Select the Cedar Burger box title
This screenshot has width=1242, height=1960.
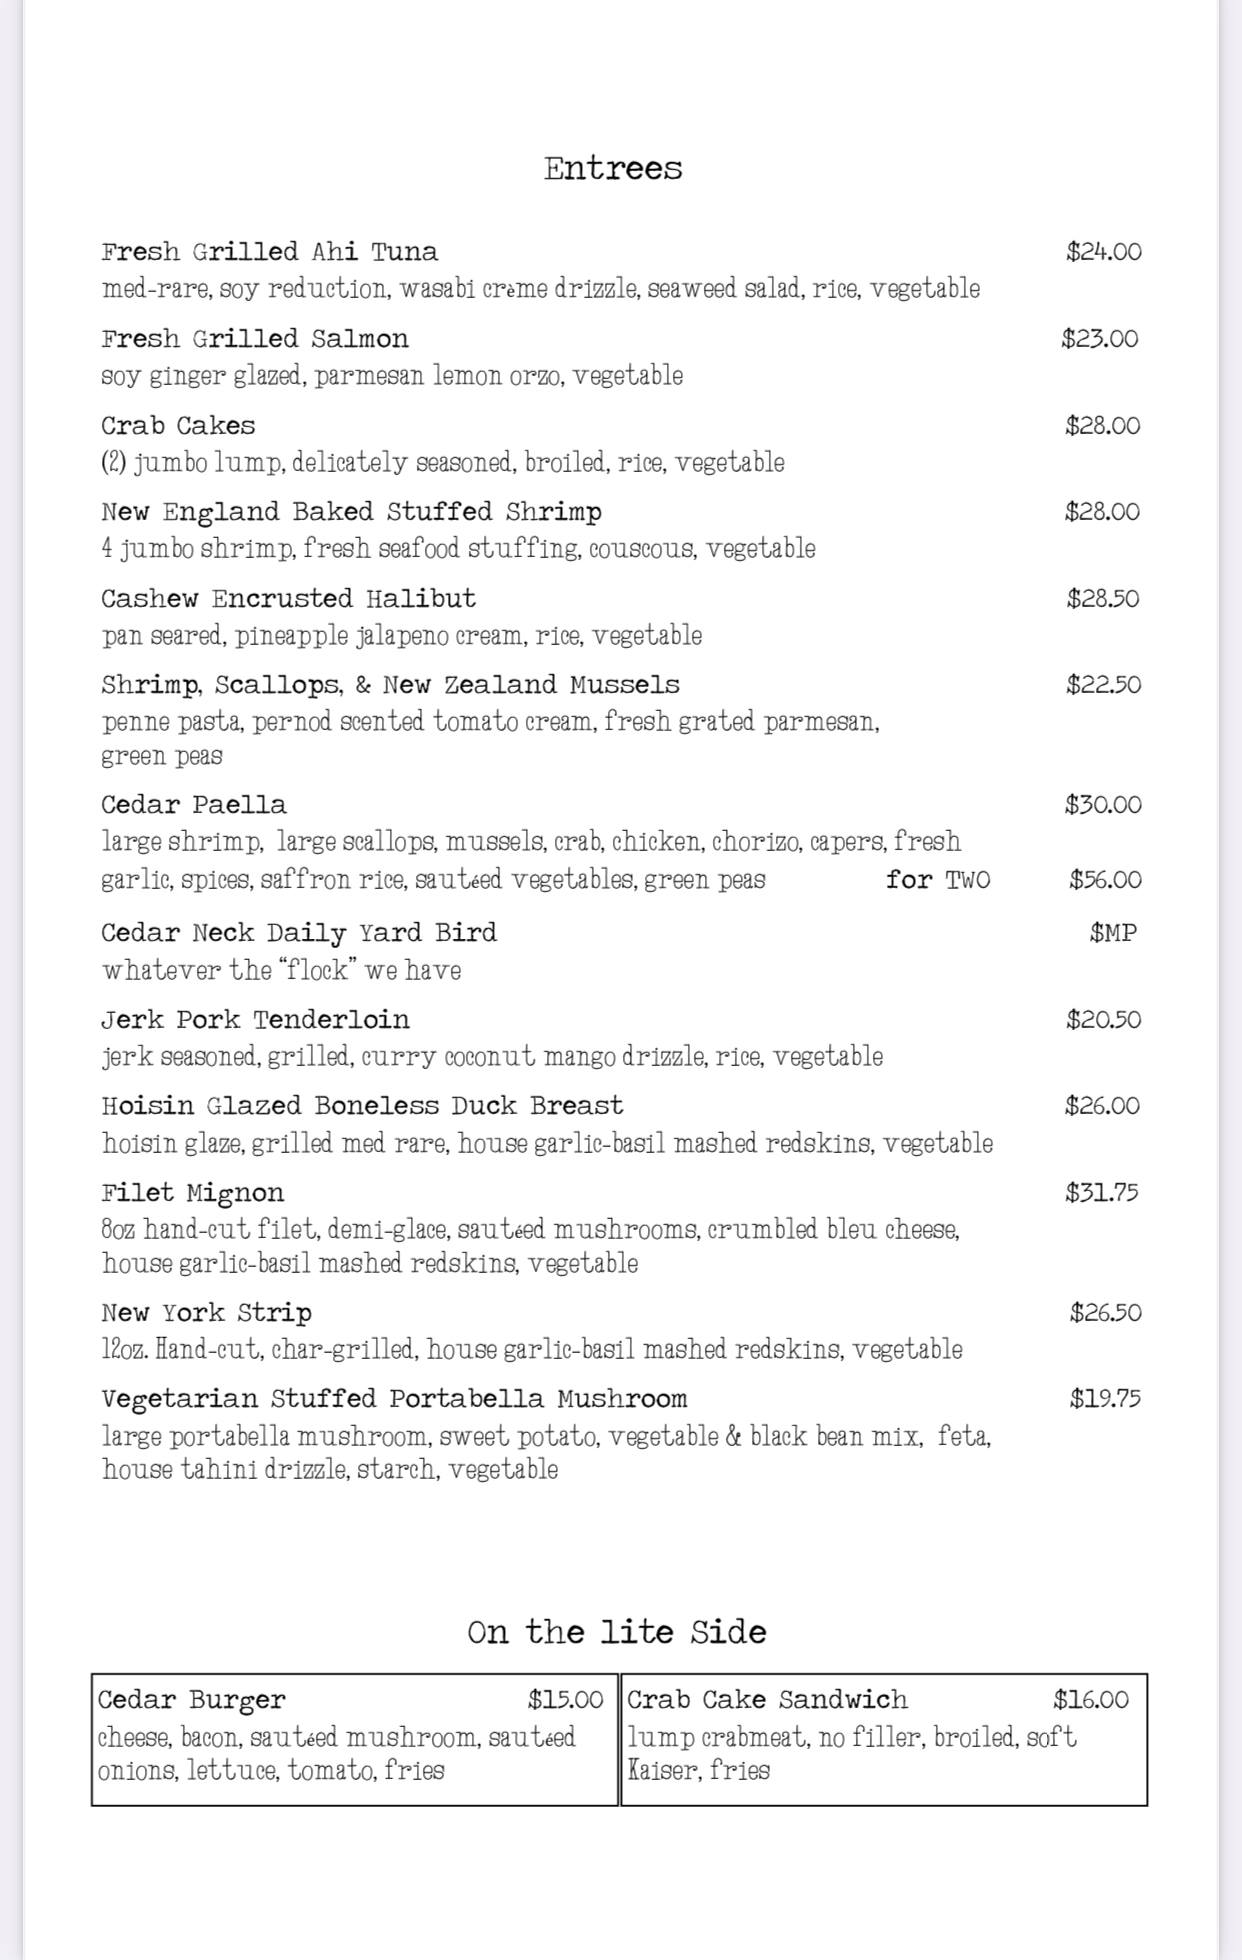pyautogui.click(x=191, y=1699)
